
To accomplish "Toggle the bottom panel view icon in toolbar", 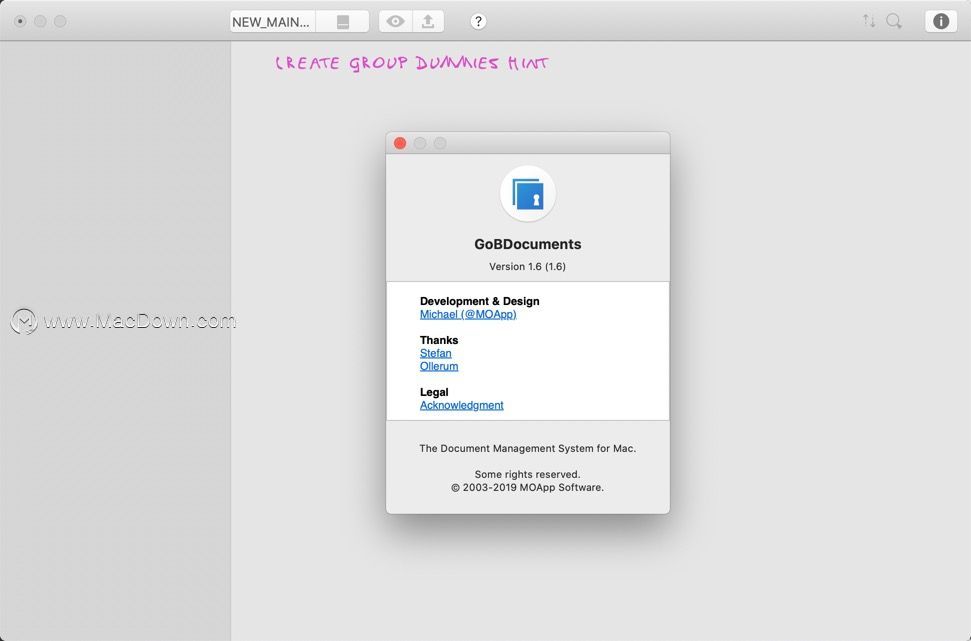I will coord(342,22).
